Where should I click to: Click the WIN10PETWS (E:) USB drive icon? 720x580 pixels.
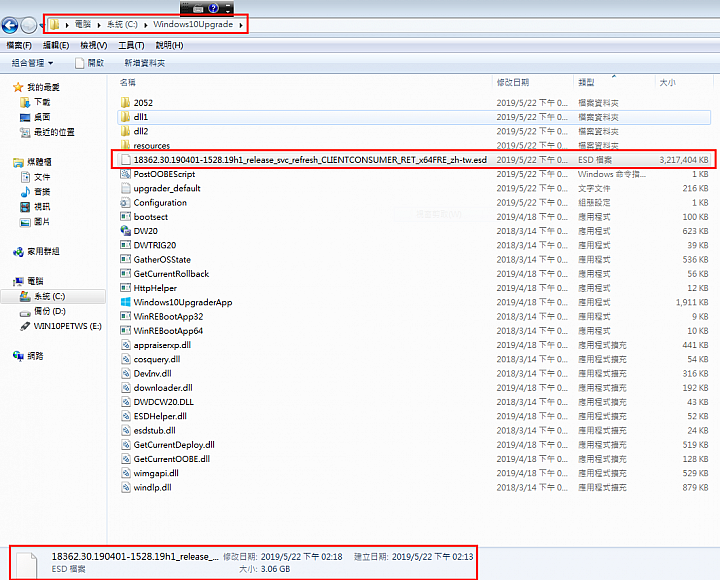(x=25, y=326)
